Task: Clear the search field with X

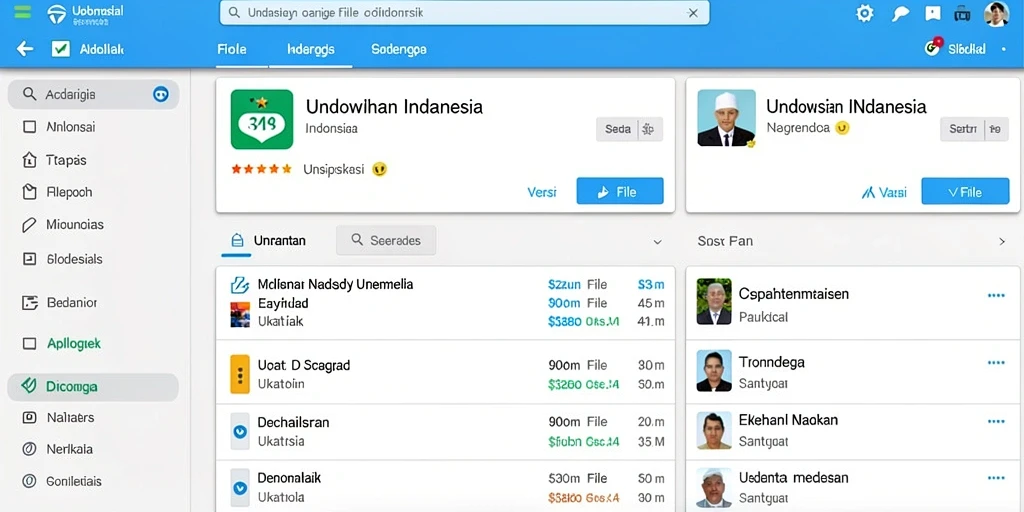Action: coord(693,13)
